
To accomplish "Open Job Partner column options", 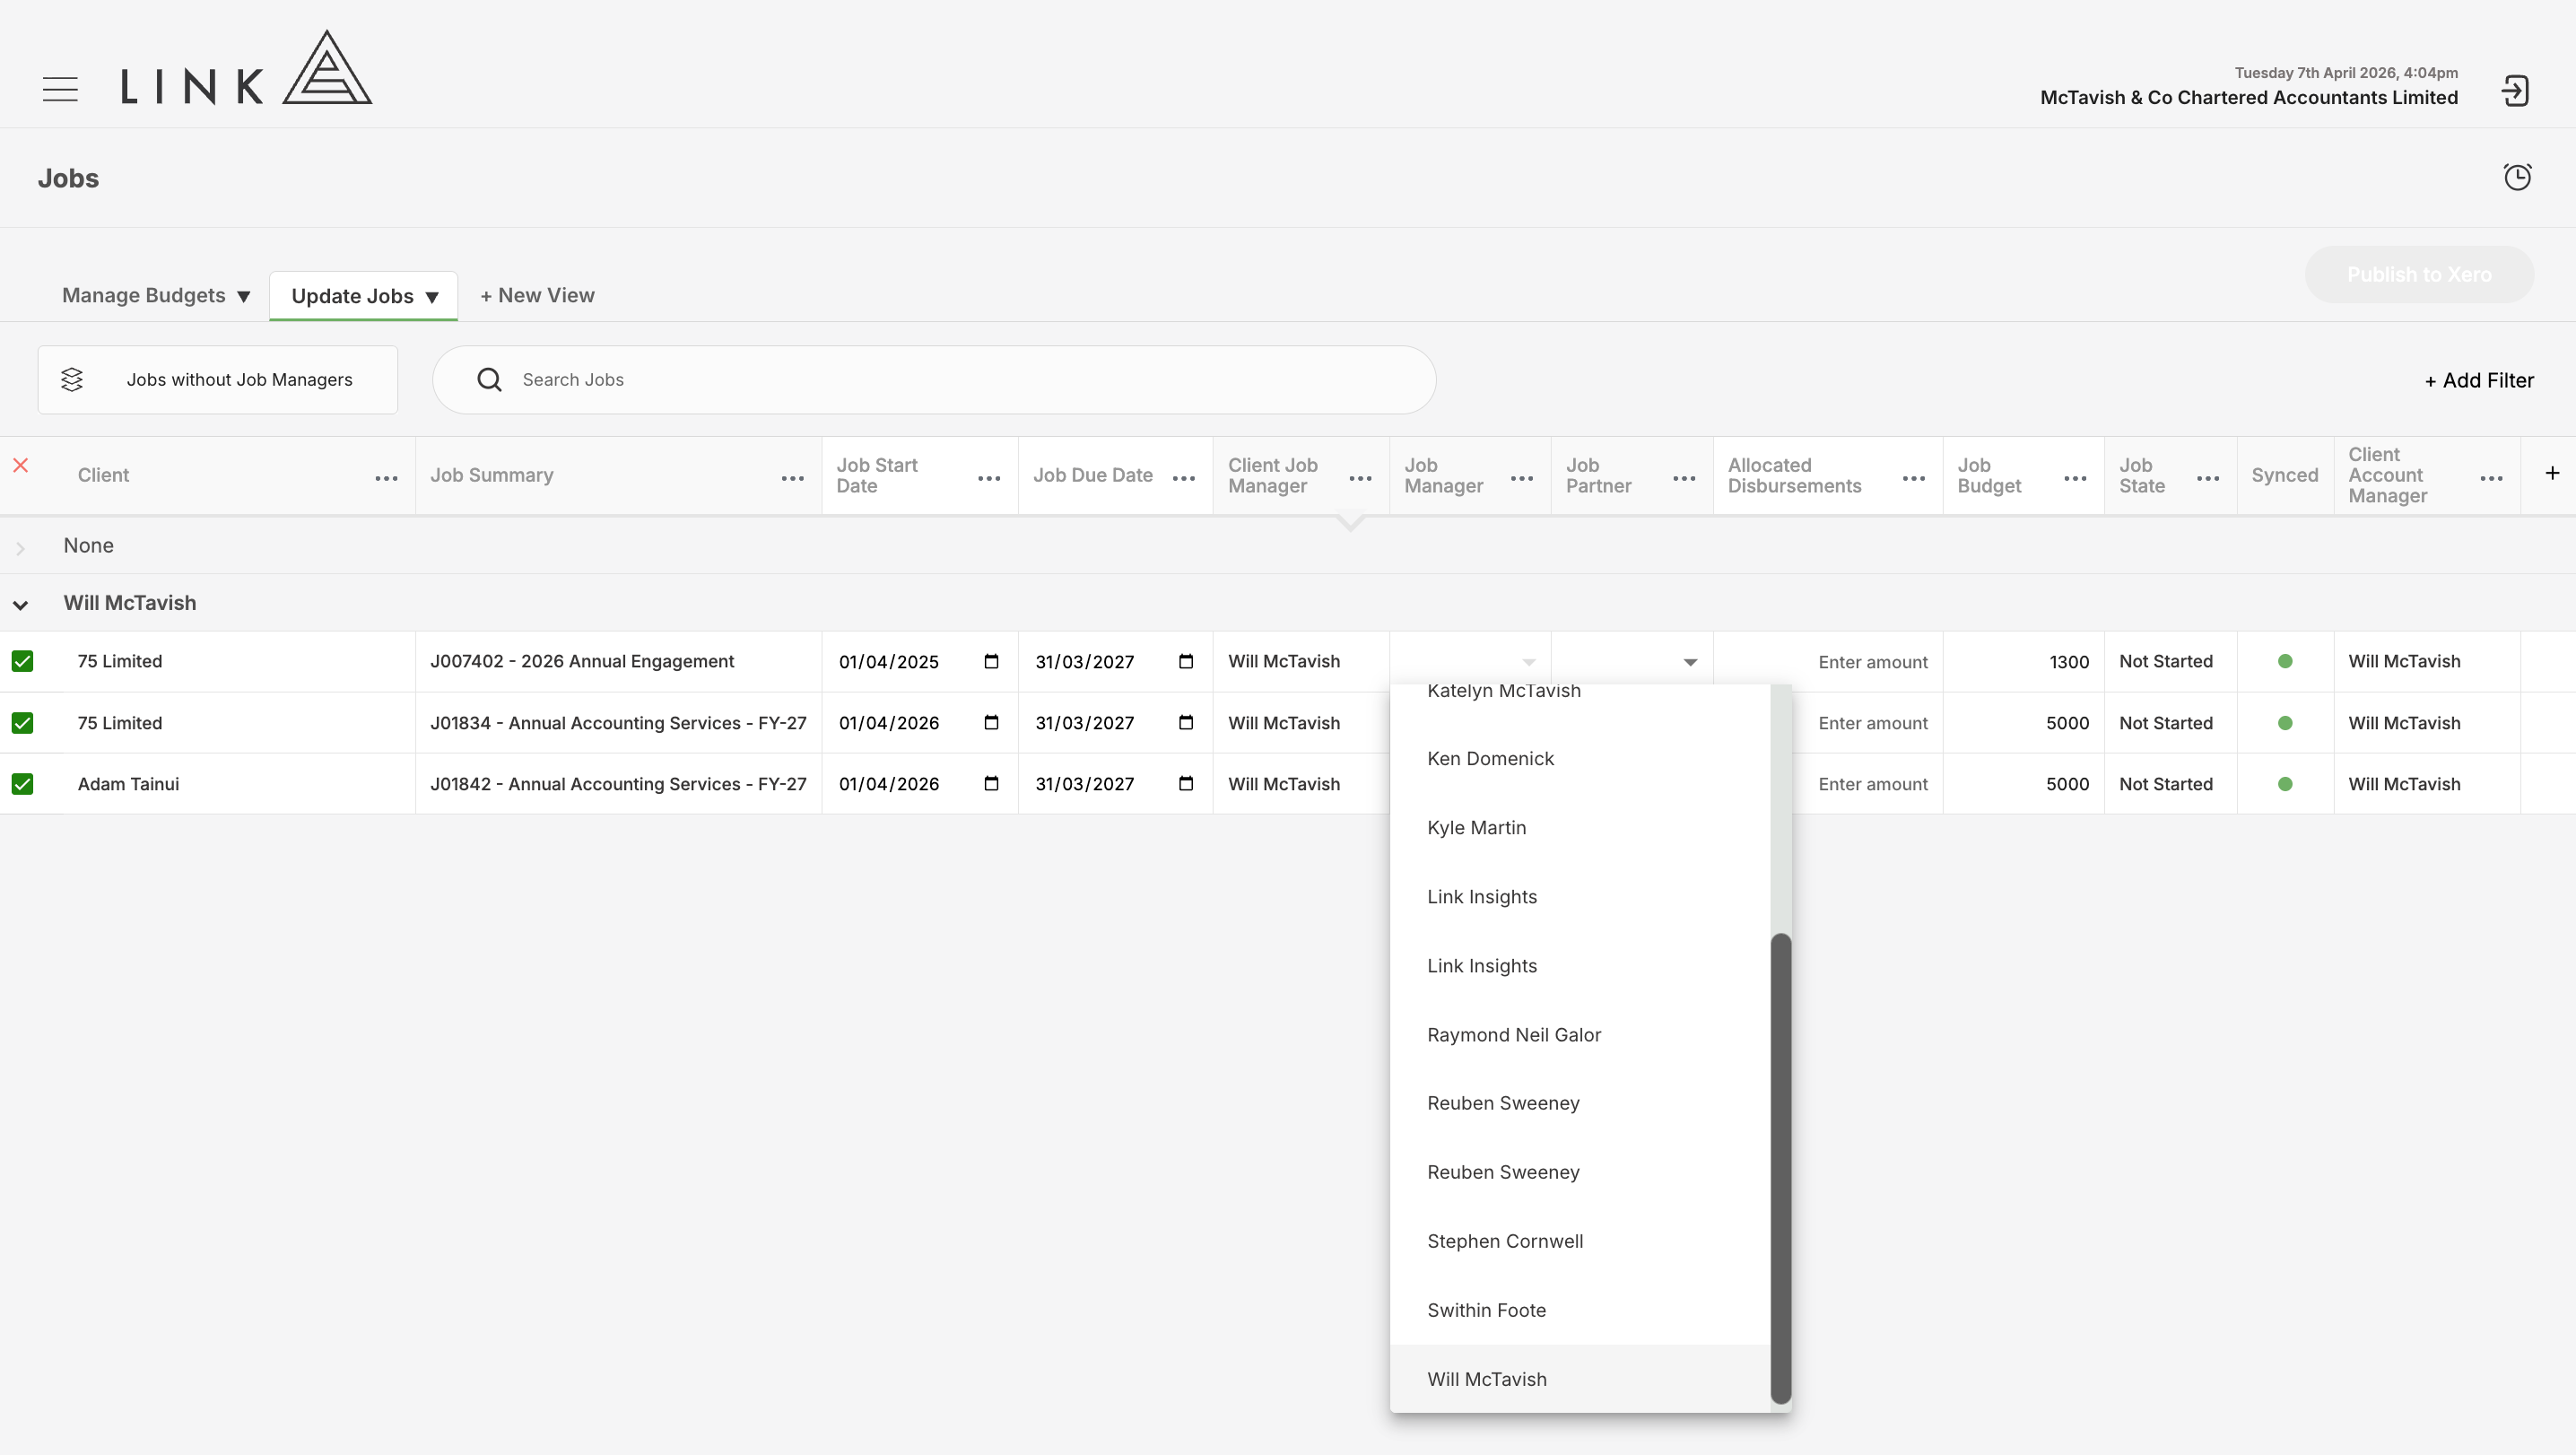I will click(1684, 479).
